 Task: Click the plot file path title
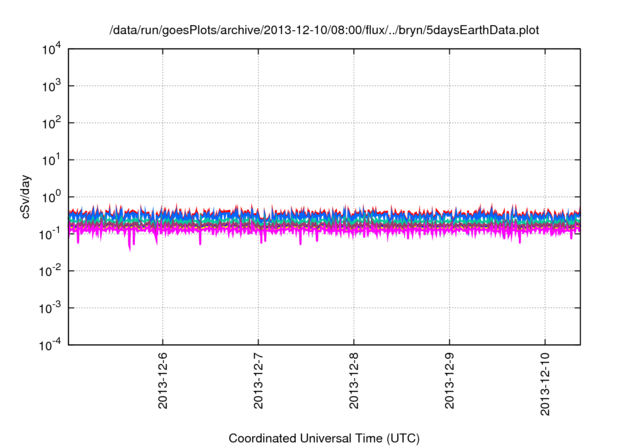click(x=324, y=30)
